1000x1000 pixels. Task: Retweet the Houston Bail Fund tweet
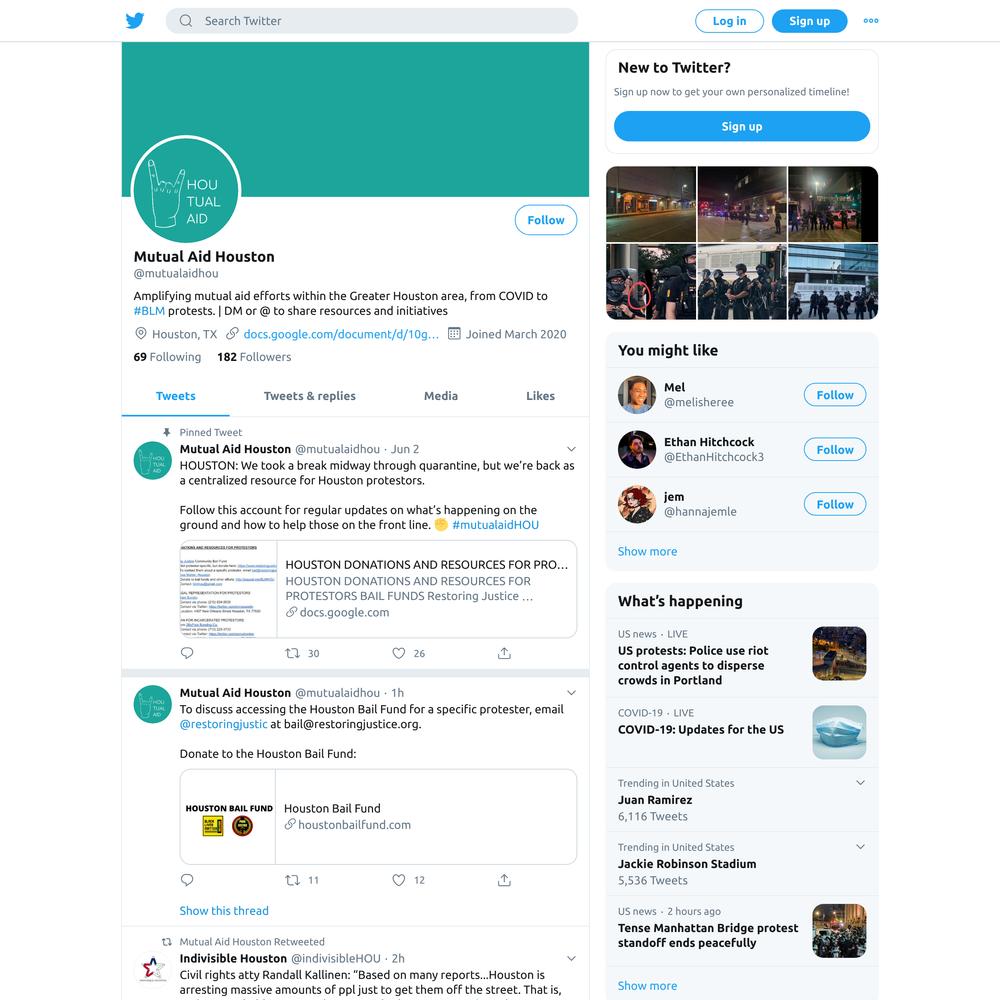tap(292, 880)
